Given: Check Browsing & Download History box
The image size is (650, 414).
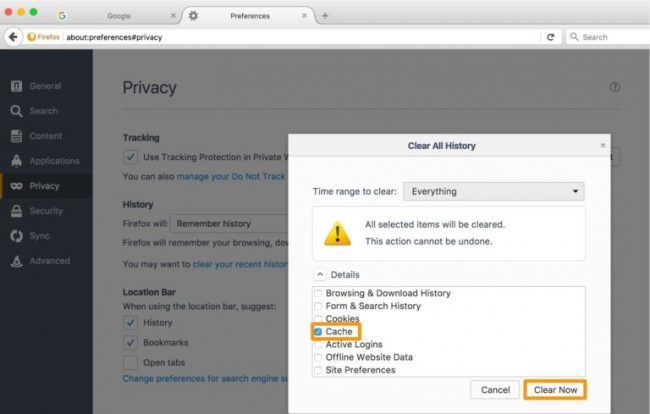Looking at the screenshot, I should click(x=318, y=293).
